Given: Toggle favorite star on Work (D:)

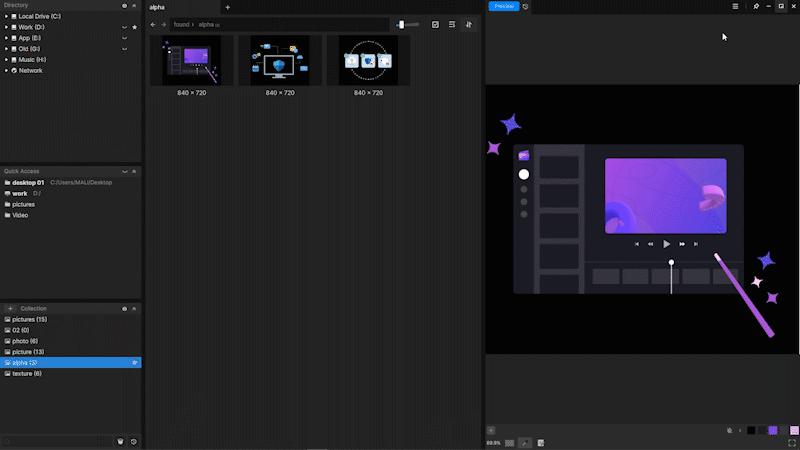Looking at the screenshot, I should (135, 27).
